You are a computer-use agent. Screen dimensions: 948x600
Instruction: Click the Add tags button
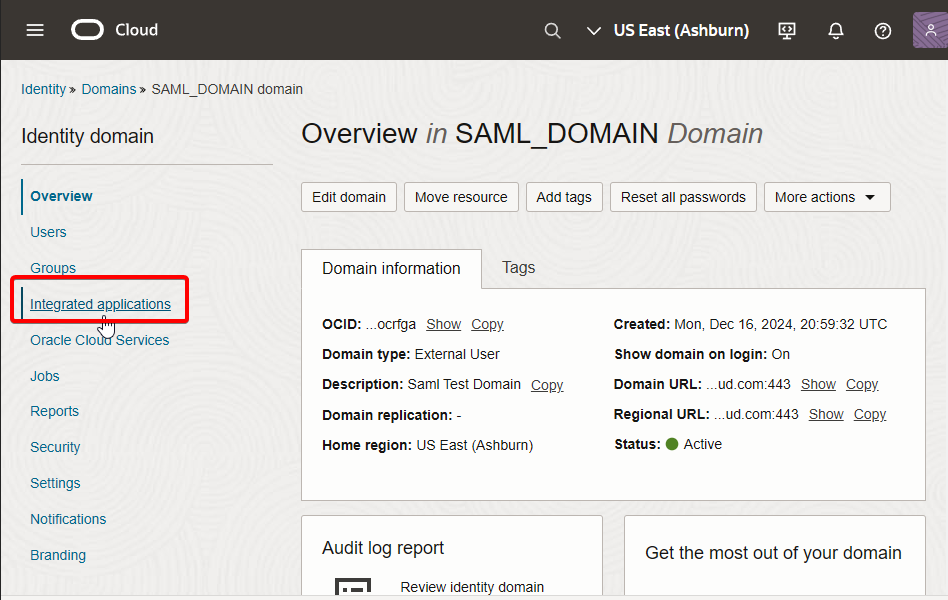click(564, 197)
